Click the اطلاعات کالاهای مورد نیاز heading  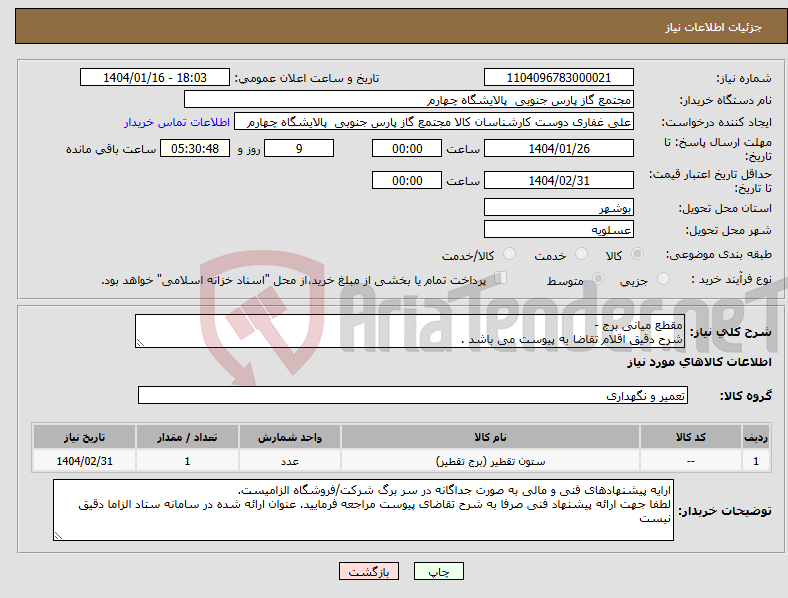coord(699,362)
